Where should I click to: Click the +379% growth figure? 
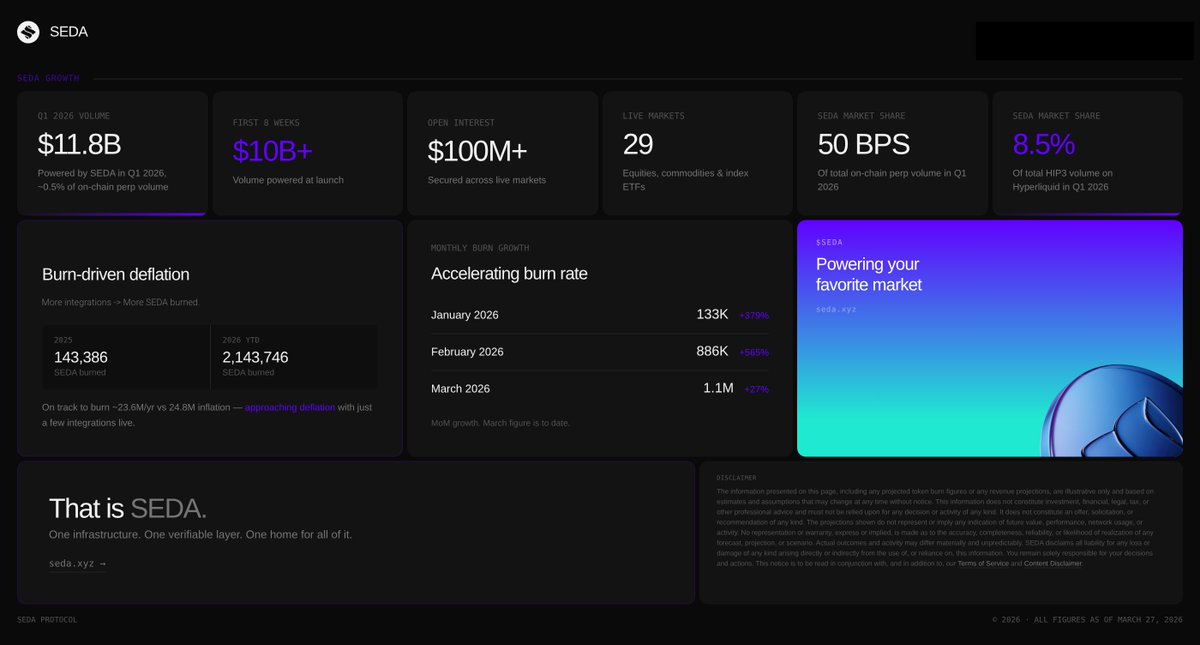pyautogui.click(x=754, y=316)
